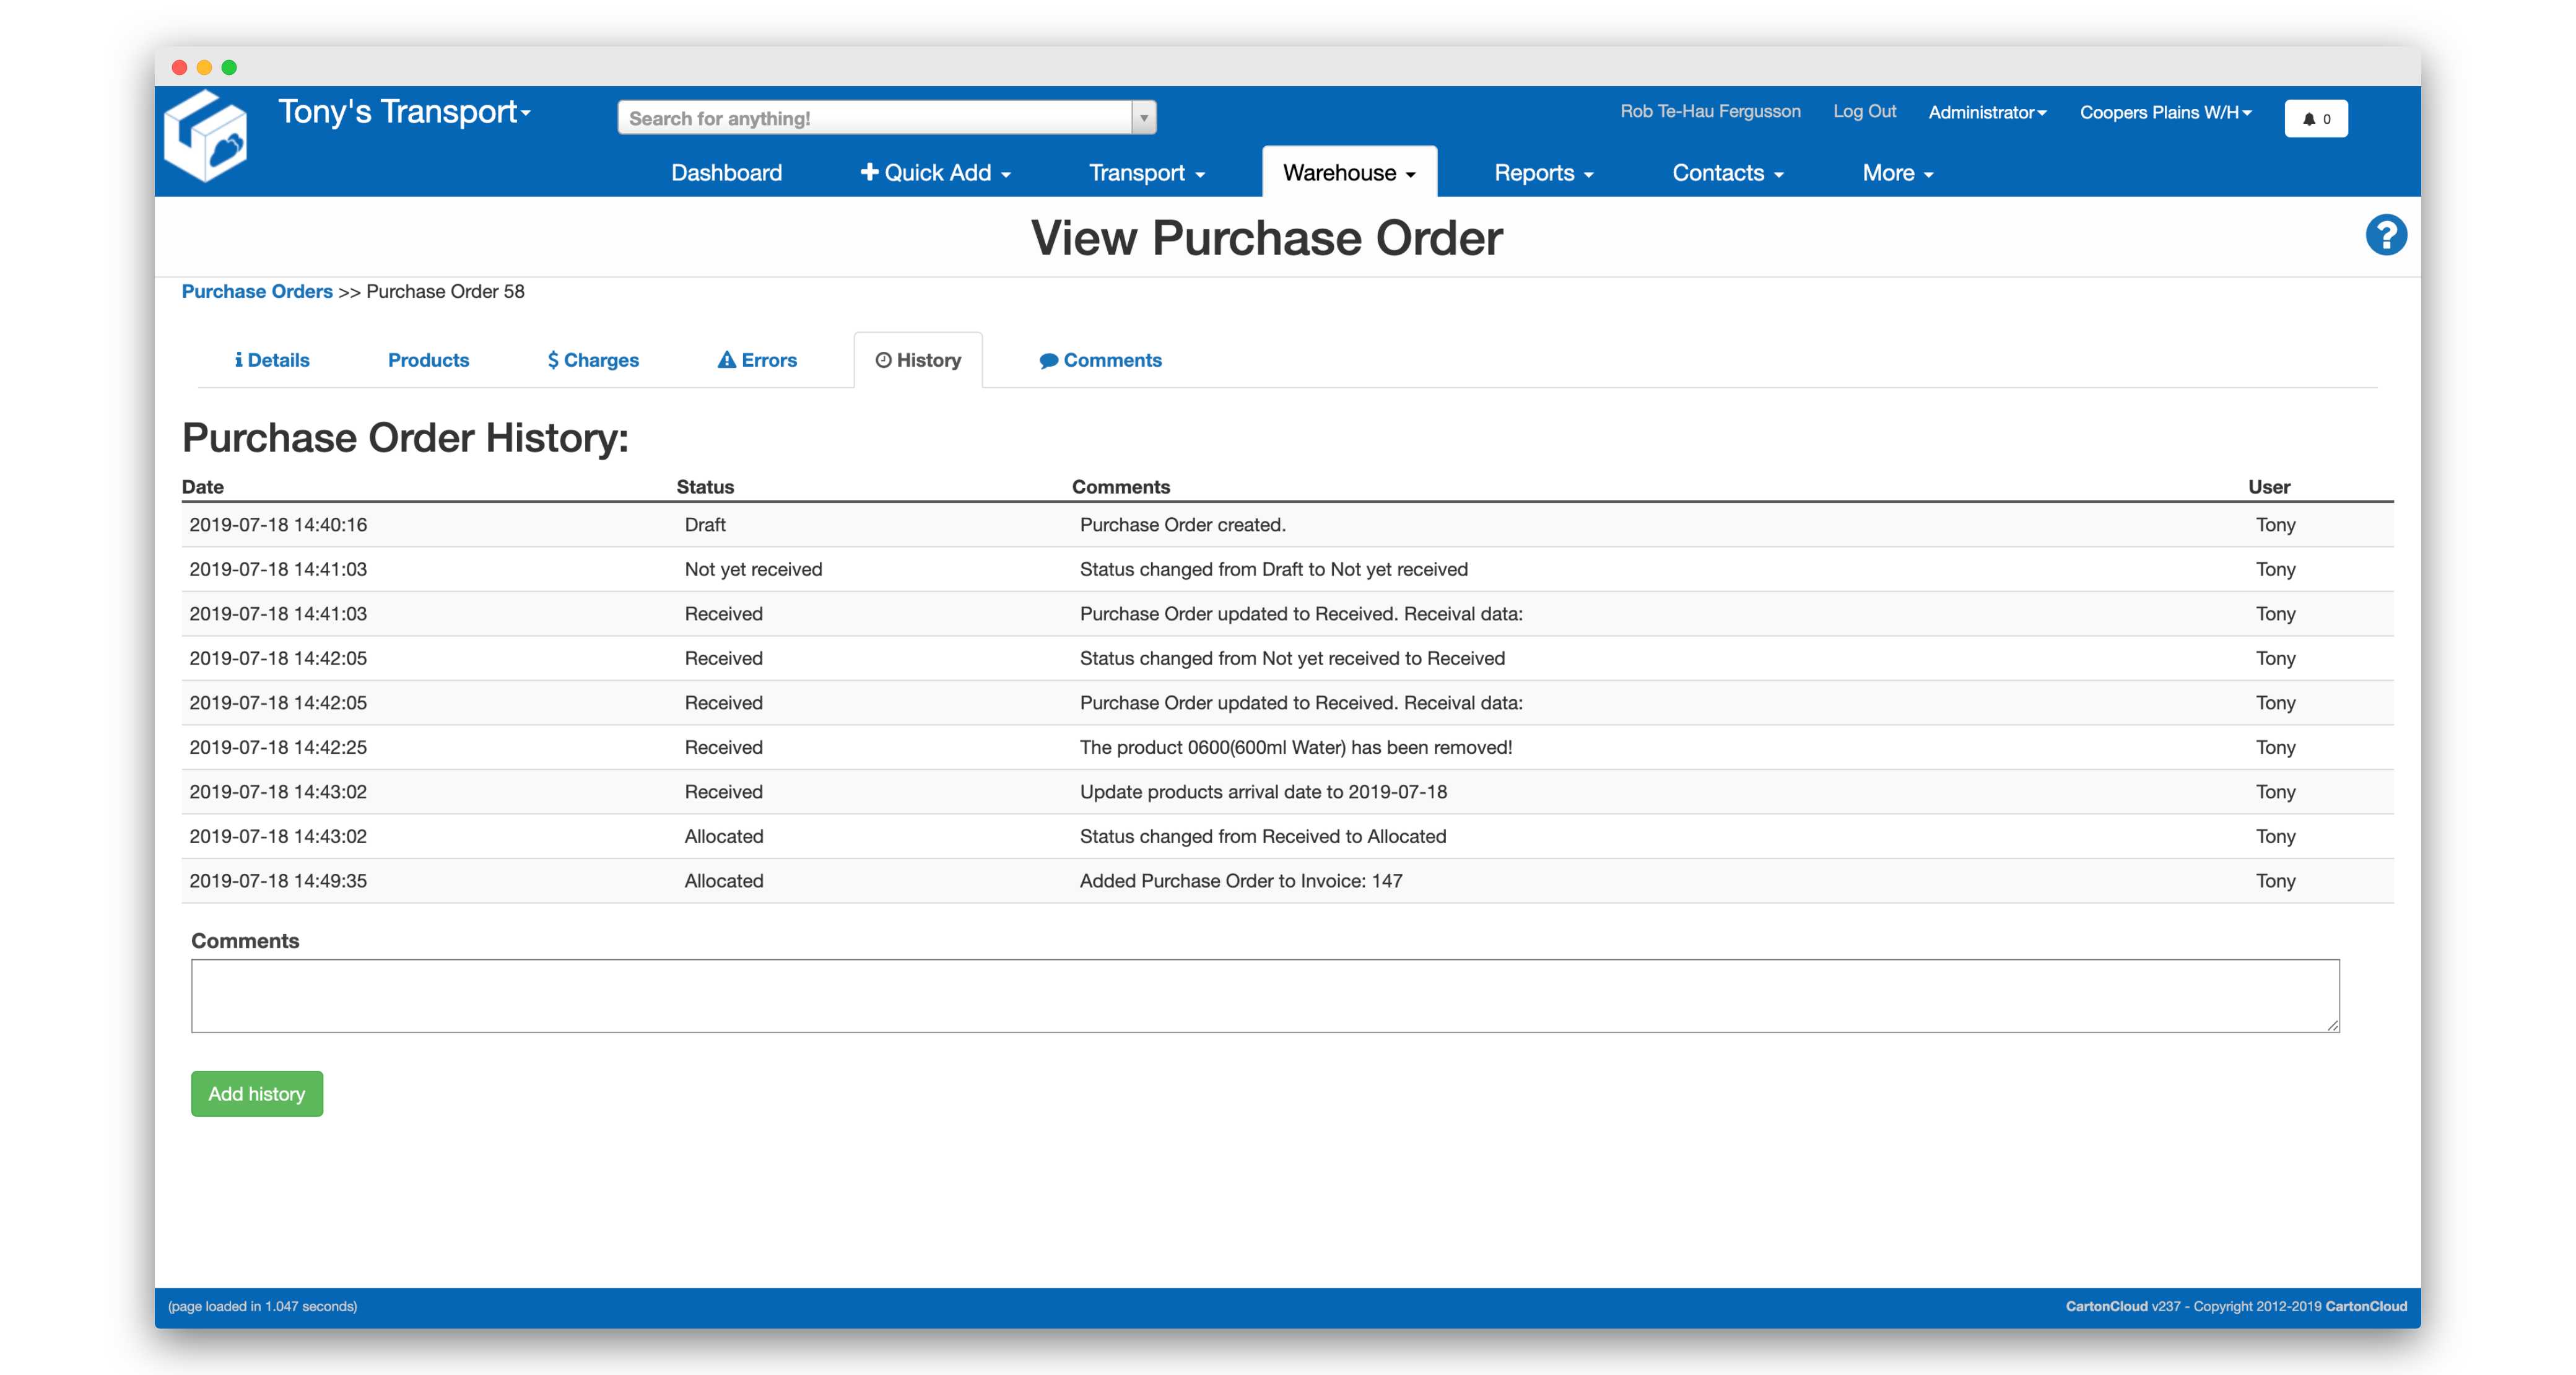
Task: Click into the Comments text area
Action: coord(1265,996)
